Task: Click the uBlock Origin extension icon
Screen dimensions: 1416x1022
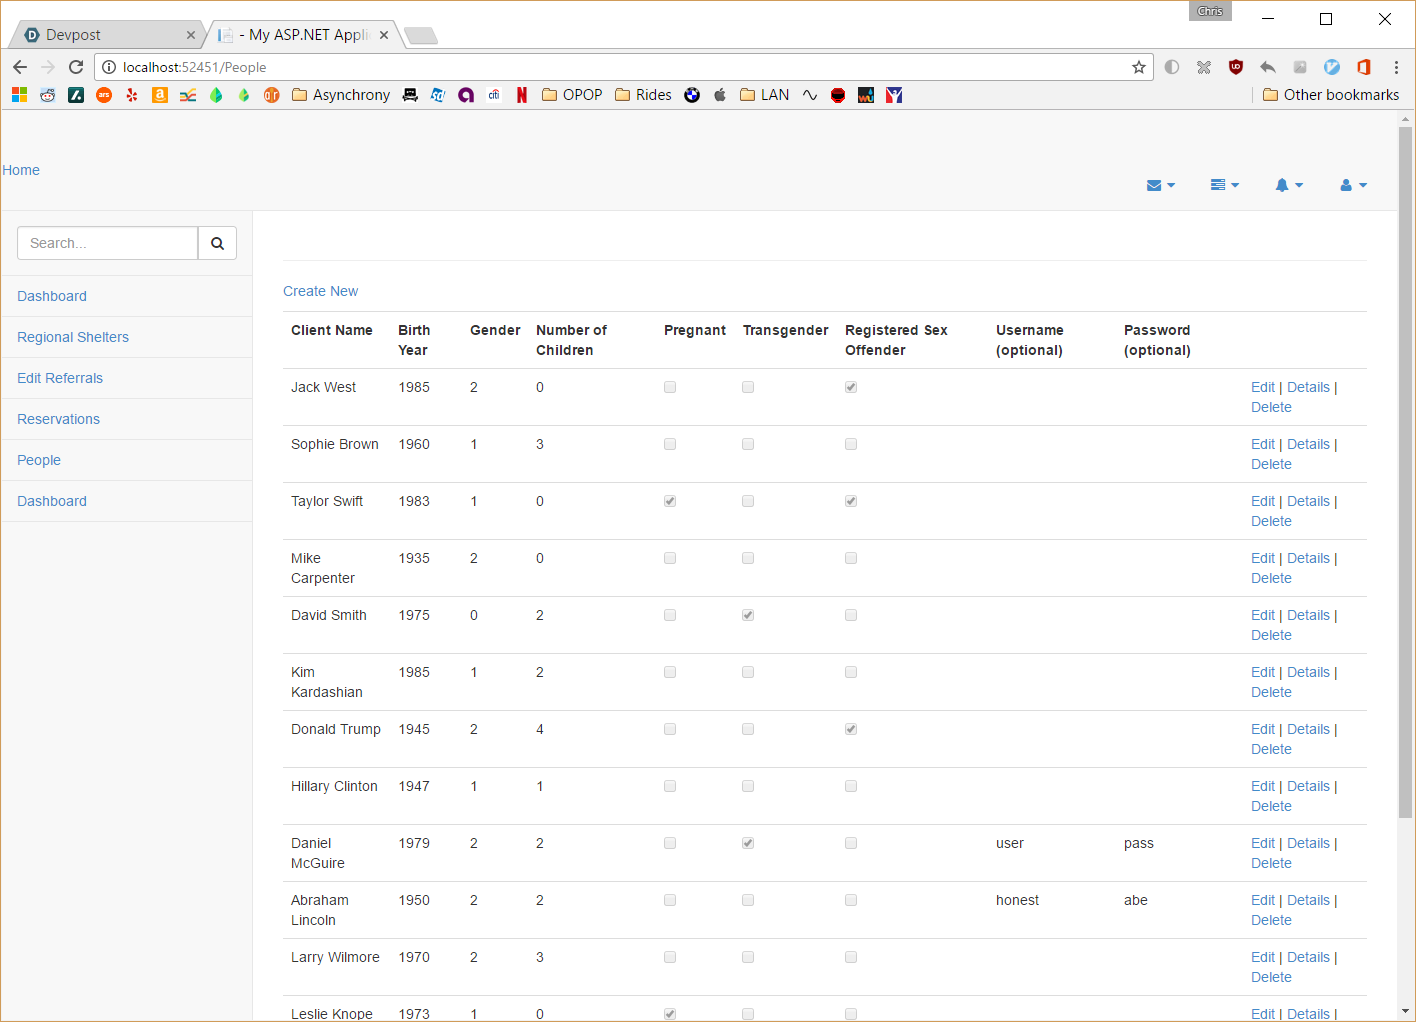Action: pyautogui.click(x=1236, y=67)
